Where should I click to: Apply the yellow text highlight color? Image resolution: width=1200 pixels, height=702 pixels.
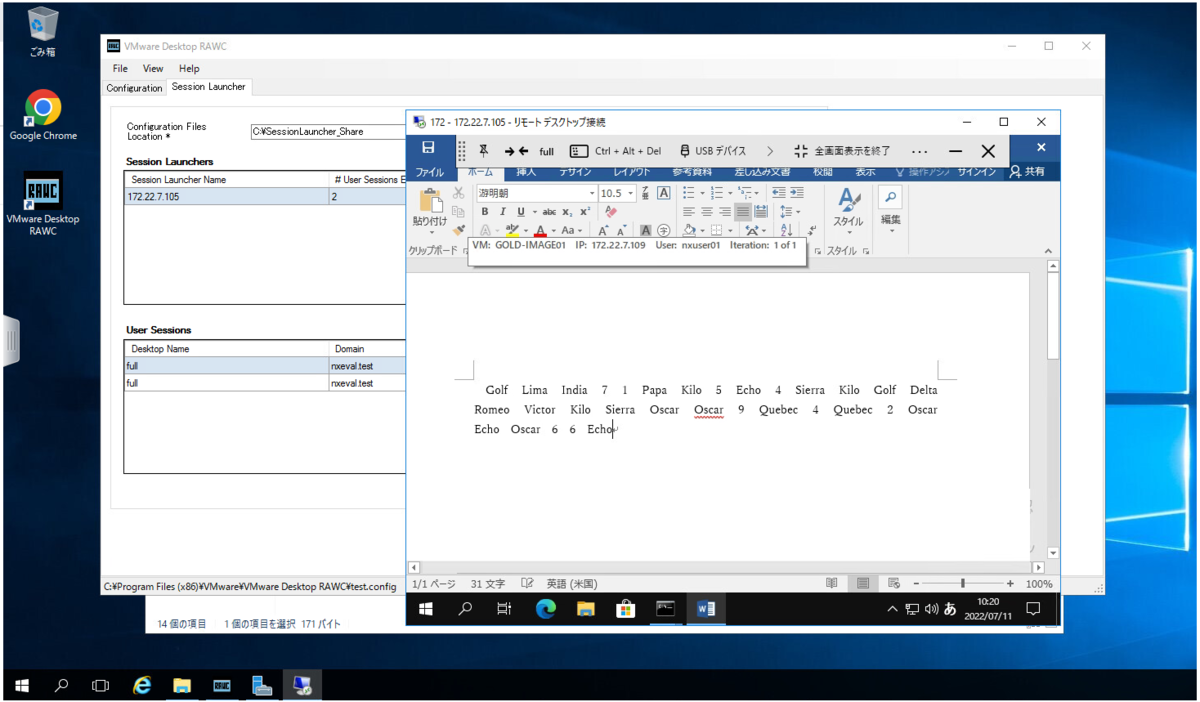point(512,231)
